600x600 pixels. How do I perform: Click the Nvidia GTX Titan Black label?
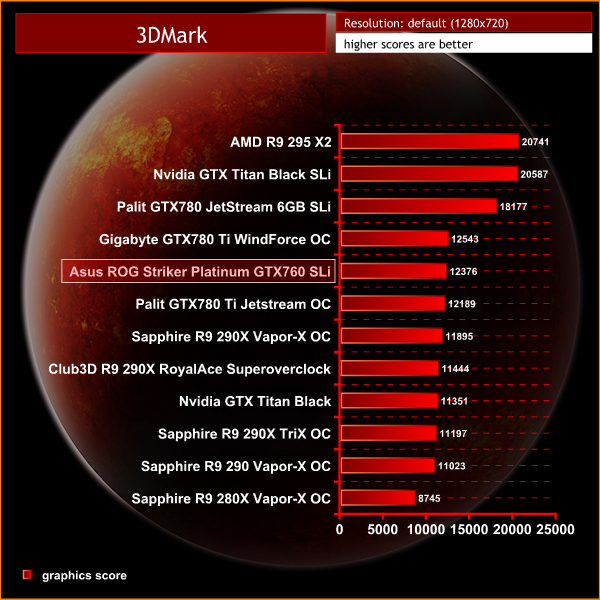[255, 401]
